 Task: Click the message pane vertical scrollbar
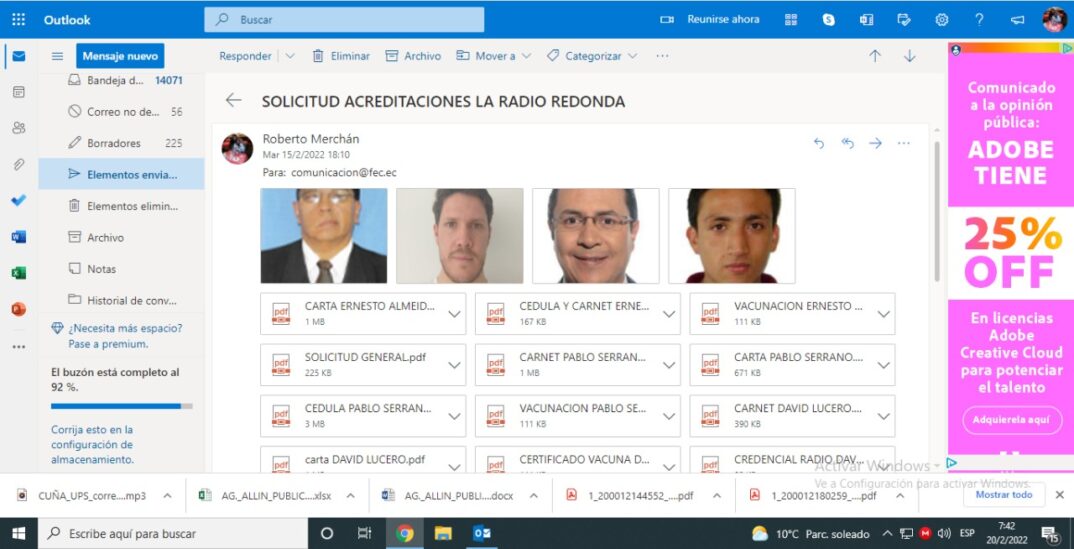tap(936, 212)
